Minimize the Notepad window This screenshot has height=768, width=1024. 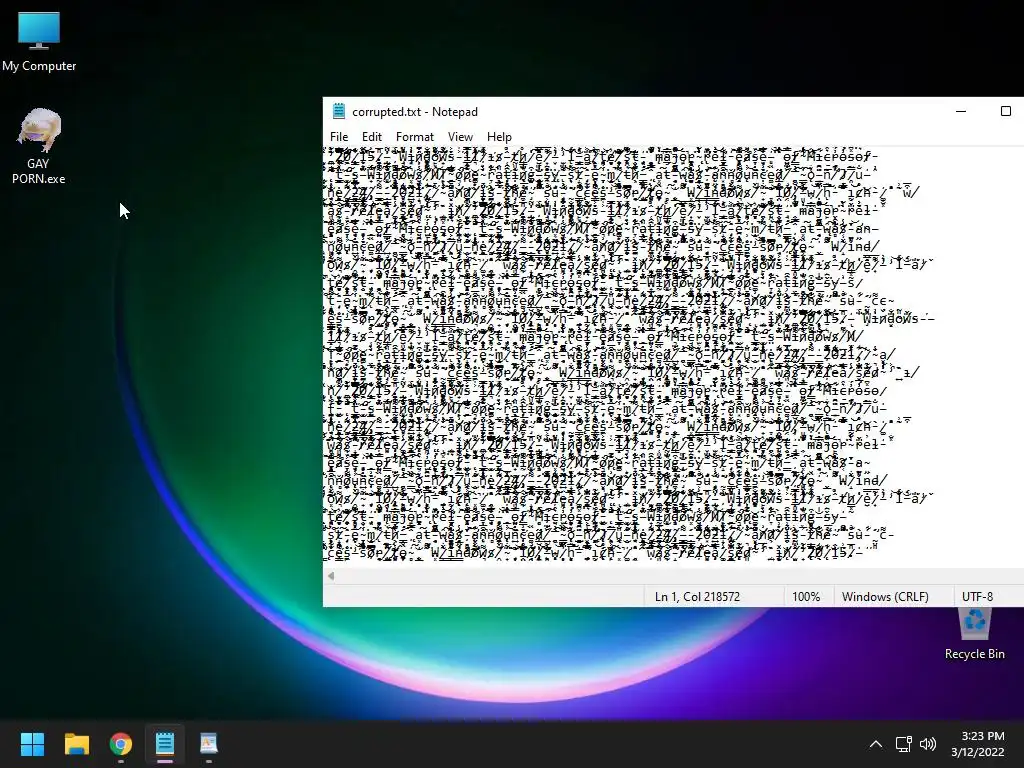pos(961,111)
